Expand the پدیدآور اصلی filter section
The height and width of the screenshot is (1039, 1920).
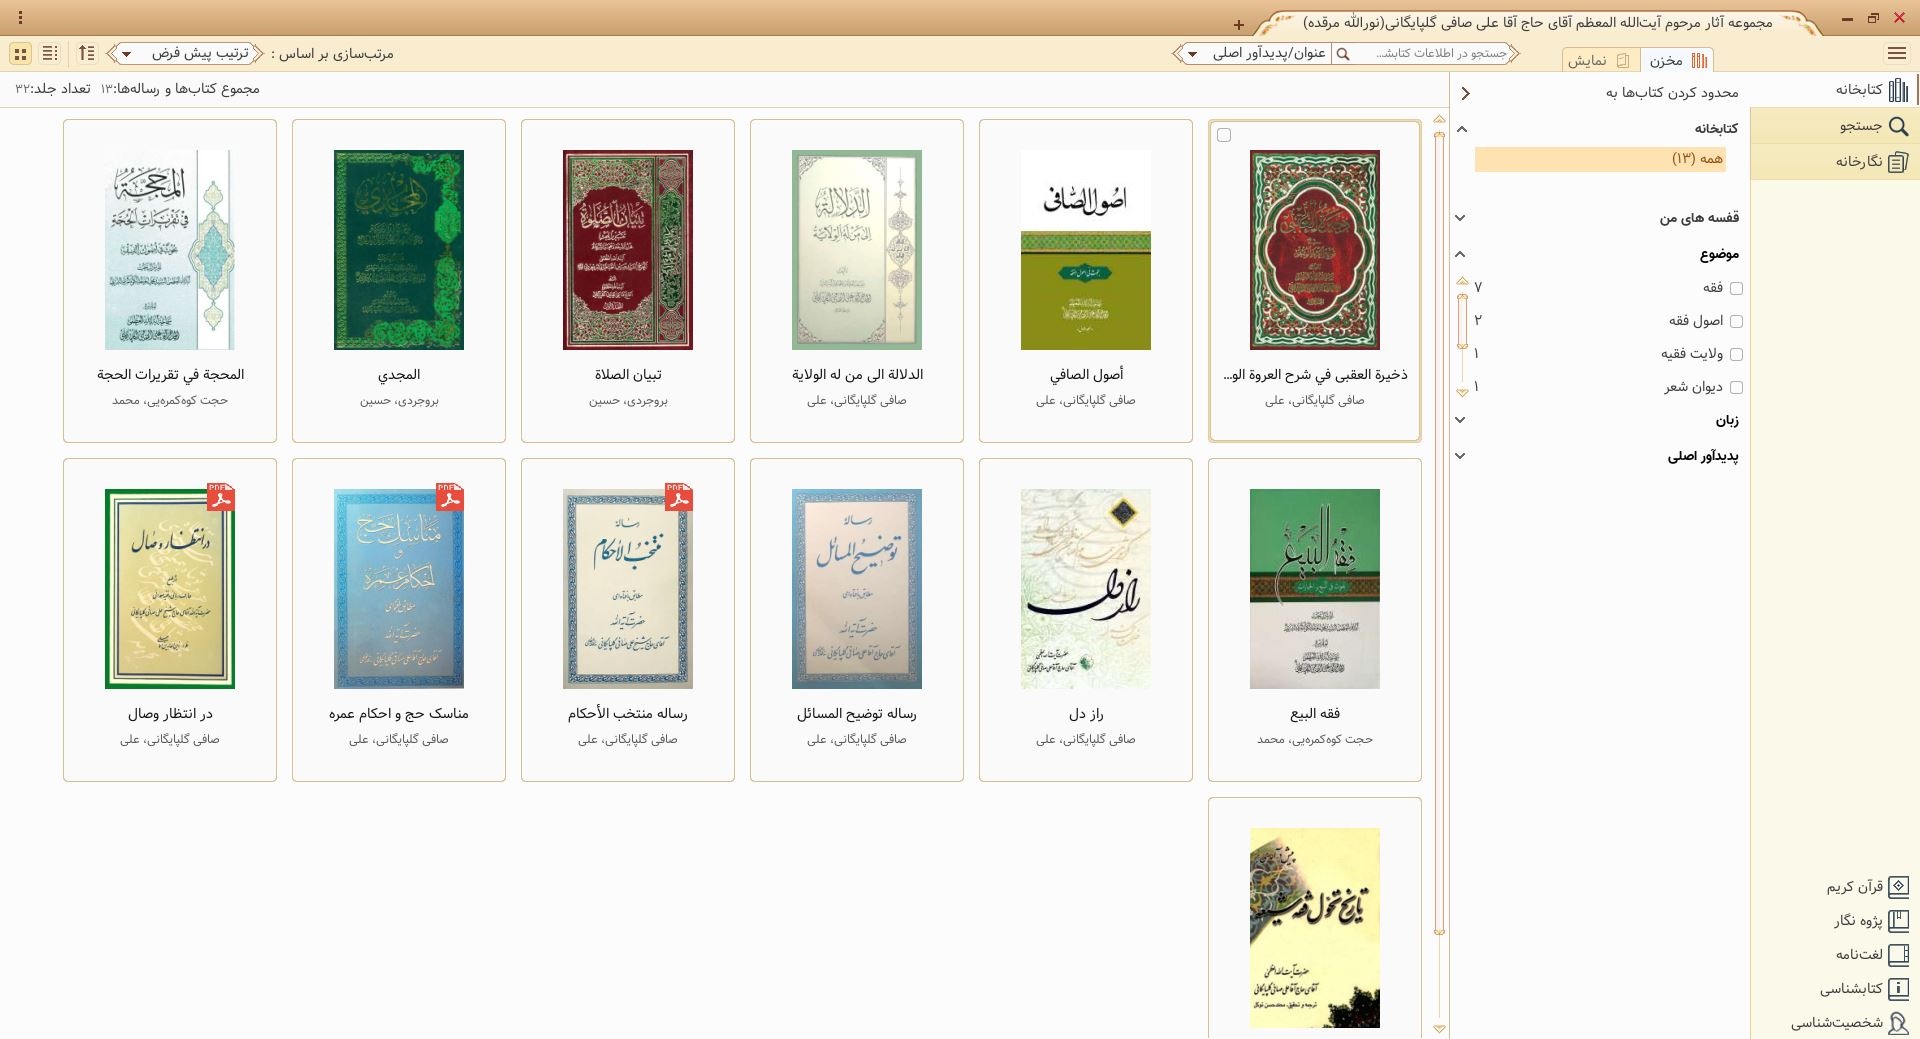[x=1460, y=456]
